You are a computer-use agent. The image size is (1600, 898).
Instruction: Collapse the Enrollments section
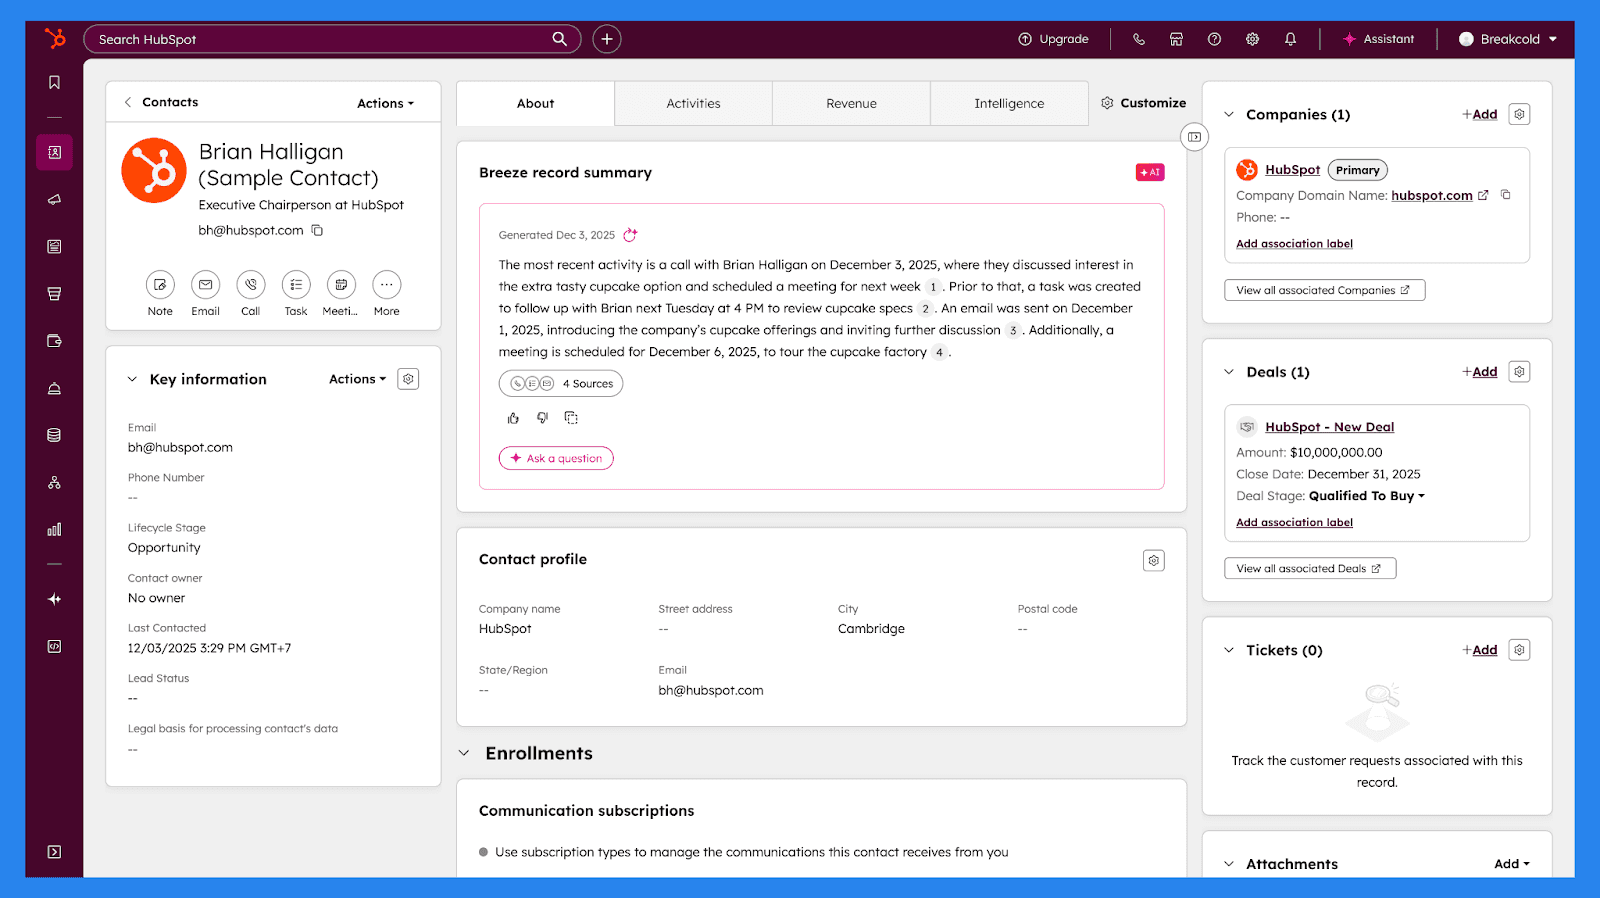pyautogui.click(x=464, y=753)
